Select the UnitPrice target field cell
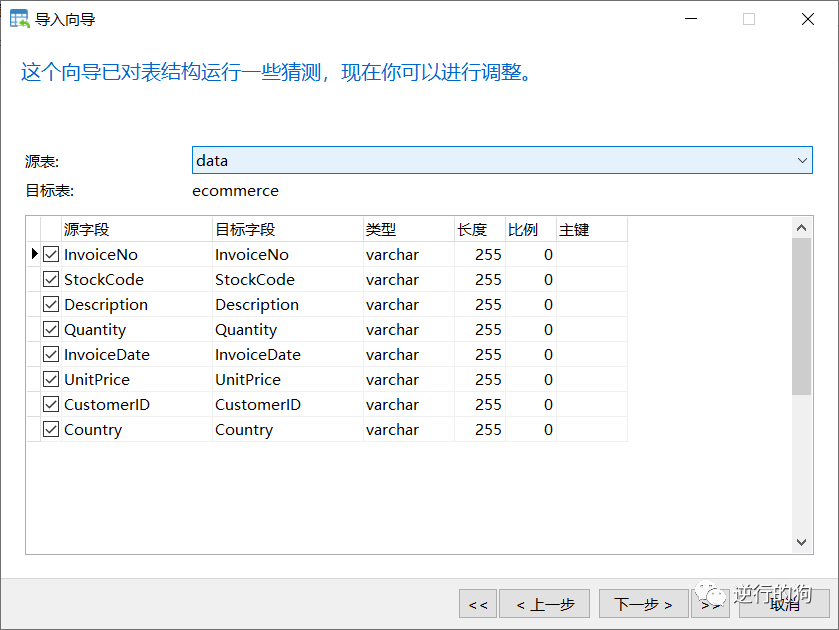The image size is (839, 630). 288,379
